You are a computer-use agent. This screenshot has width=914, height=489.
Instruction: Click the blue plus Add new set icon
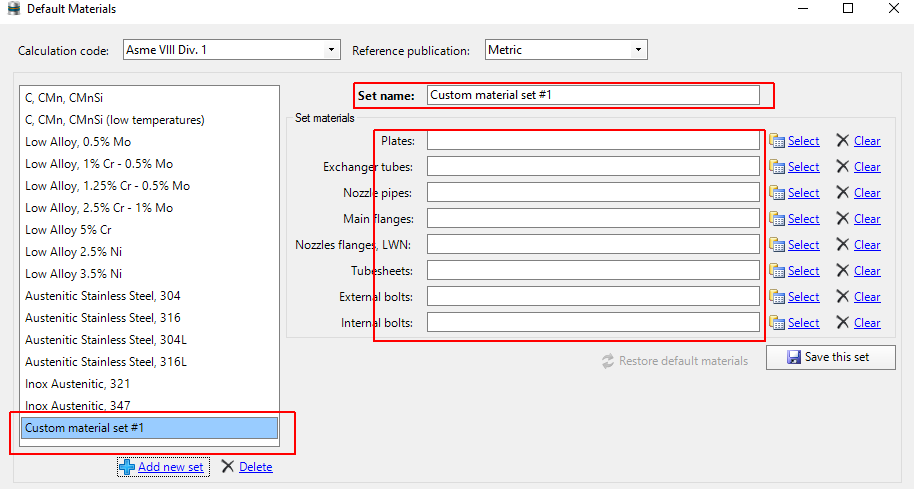click(x=126, y=466)
